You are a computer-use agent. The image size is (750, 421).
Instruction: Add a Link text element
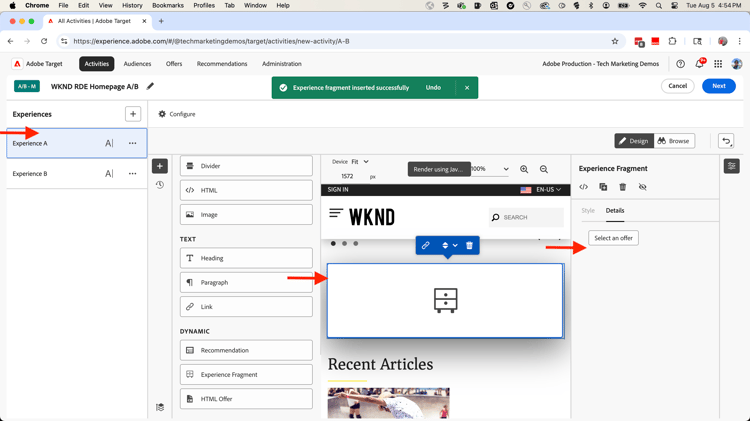coord(246,307)
